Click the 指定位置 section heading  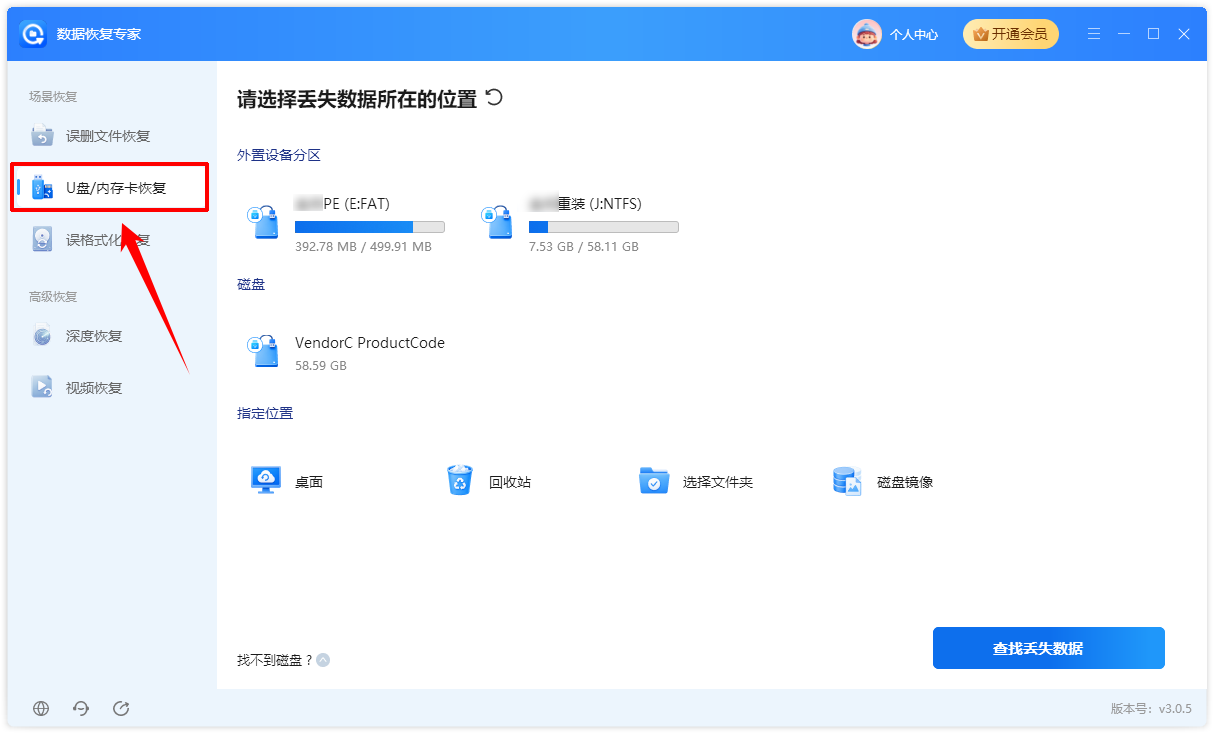265,413
